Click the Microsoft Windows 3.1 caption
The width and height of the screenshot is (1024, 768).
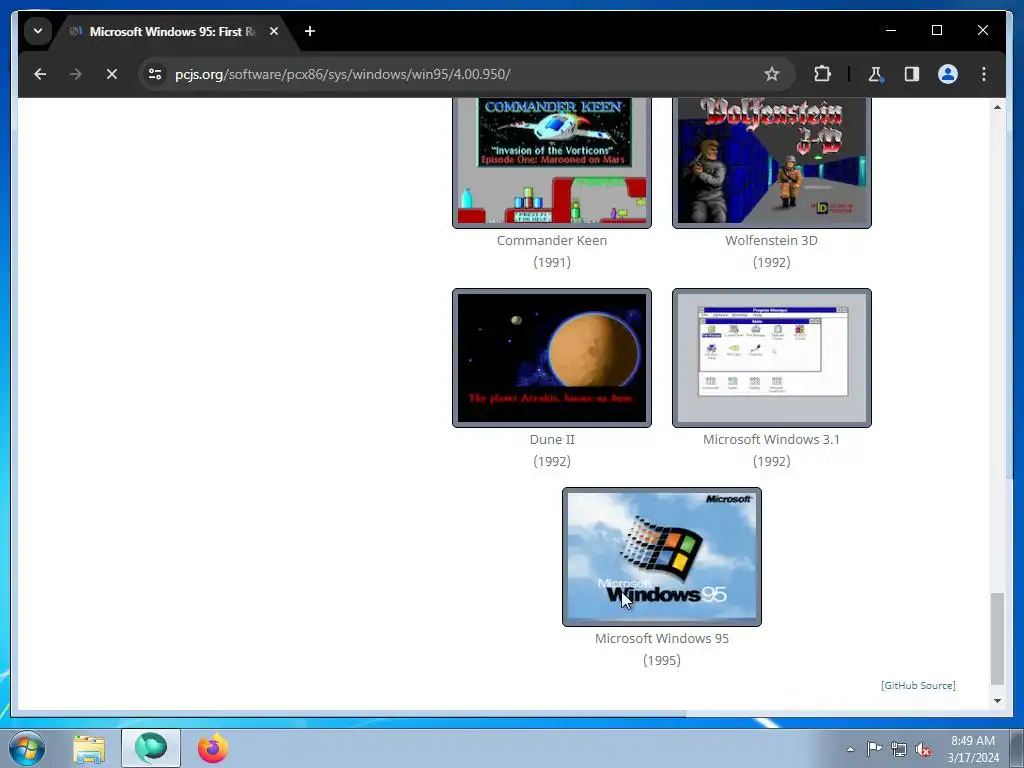(x=771, y=440)
